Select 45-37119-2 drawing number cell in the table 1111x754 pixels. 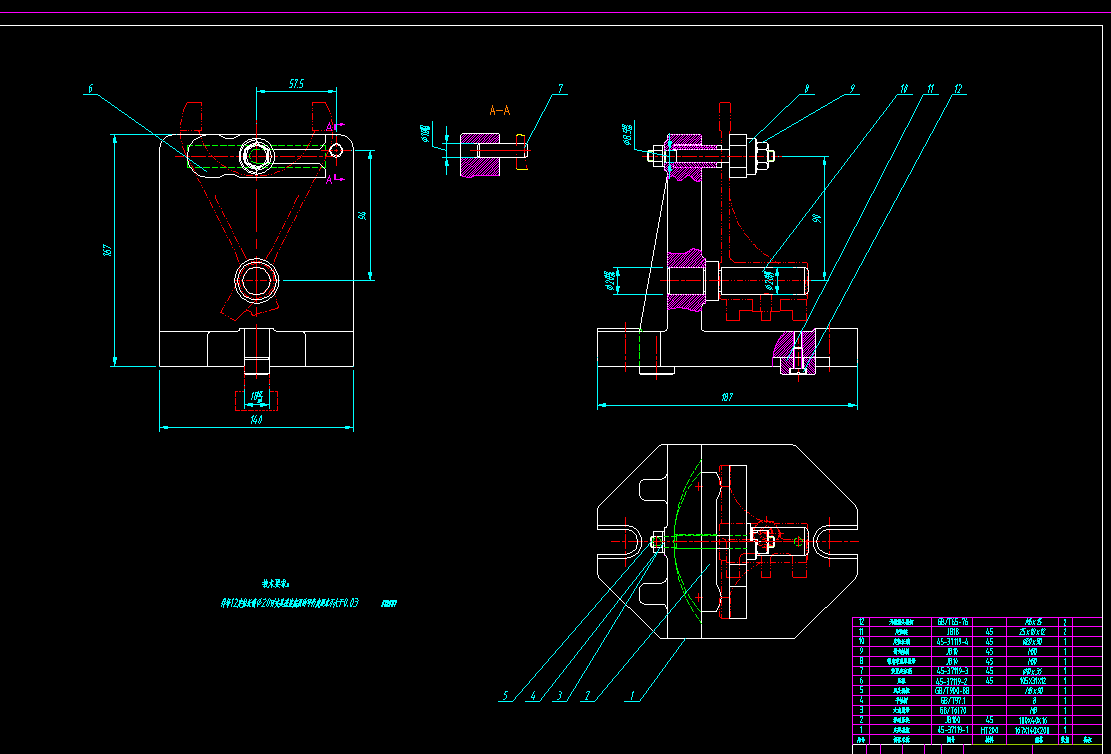952,680
